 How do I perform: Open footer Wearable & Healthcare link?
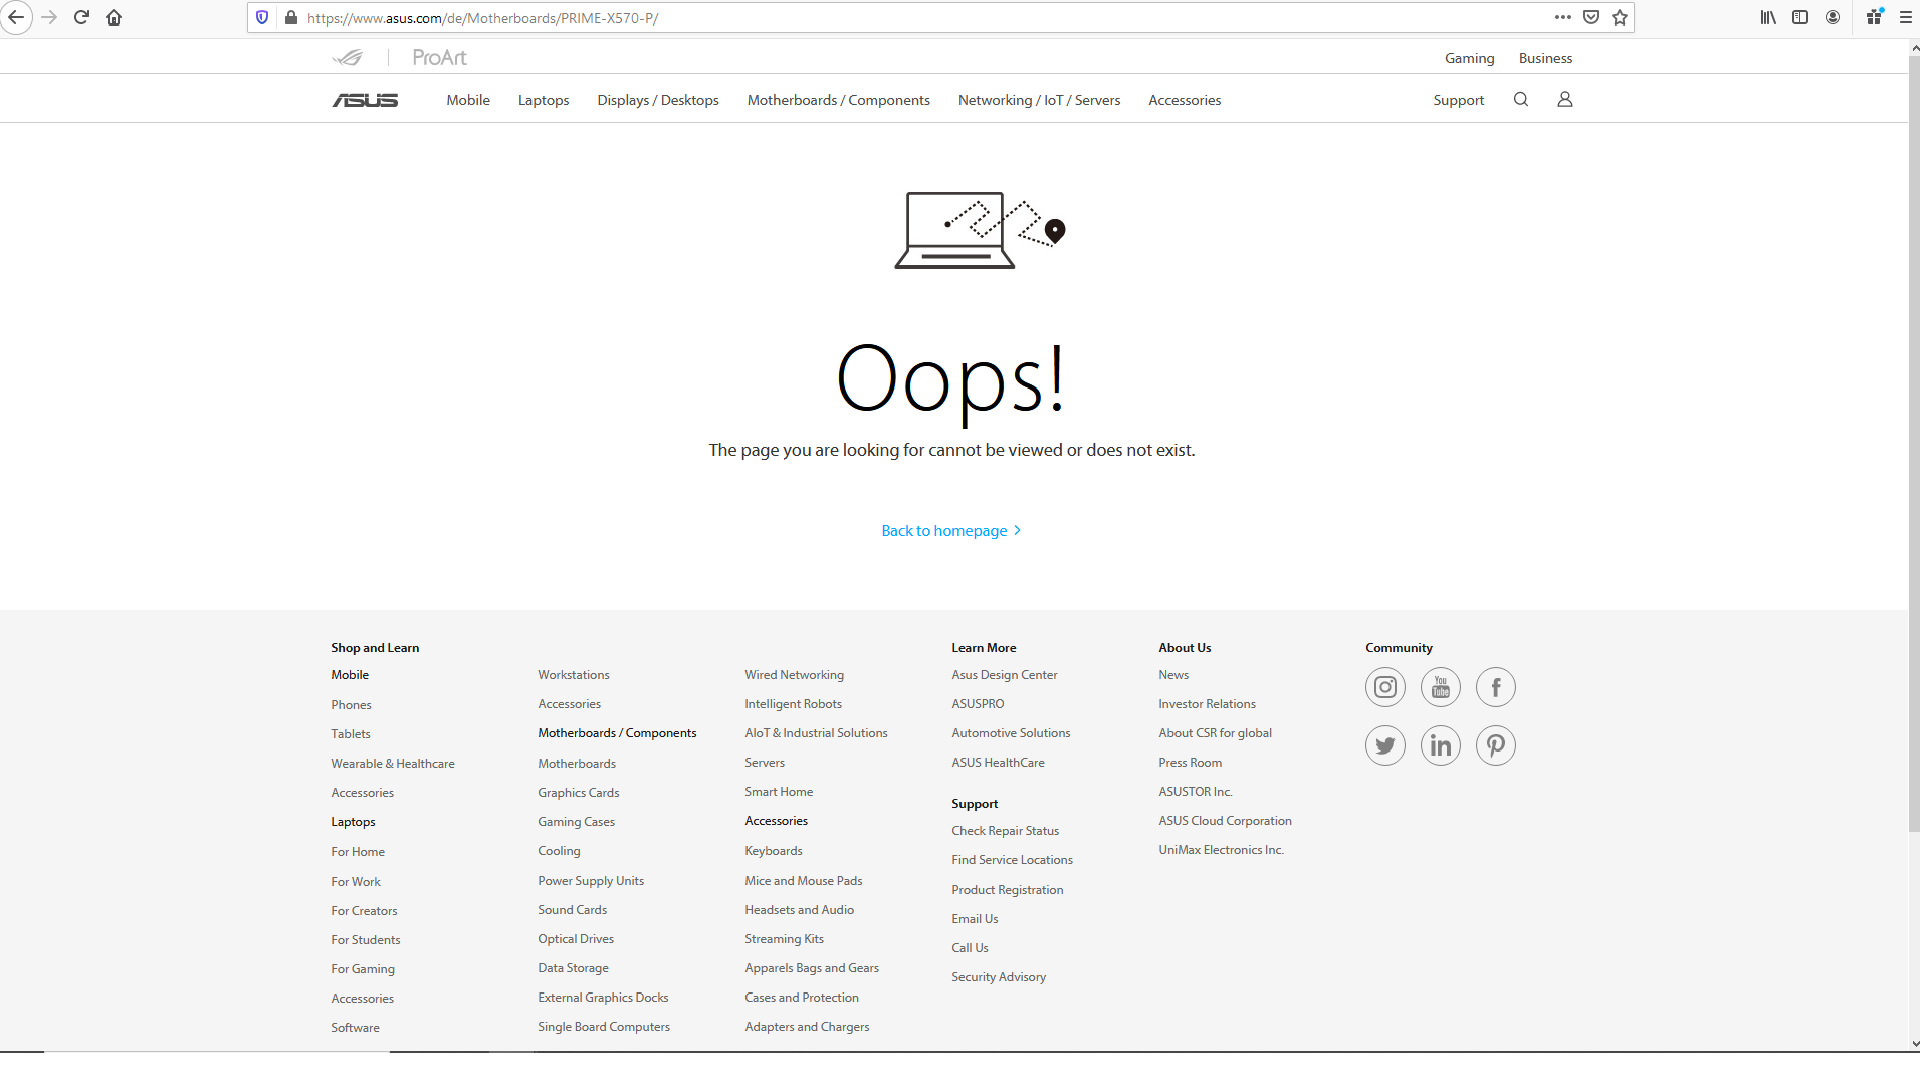[x=393, y=763]
